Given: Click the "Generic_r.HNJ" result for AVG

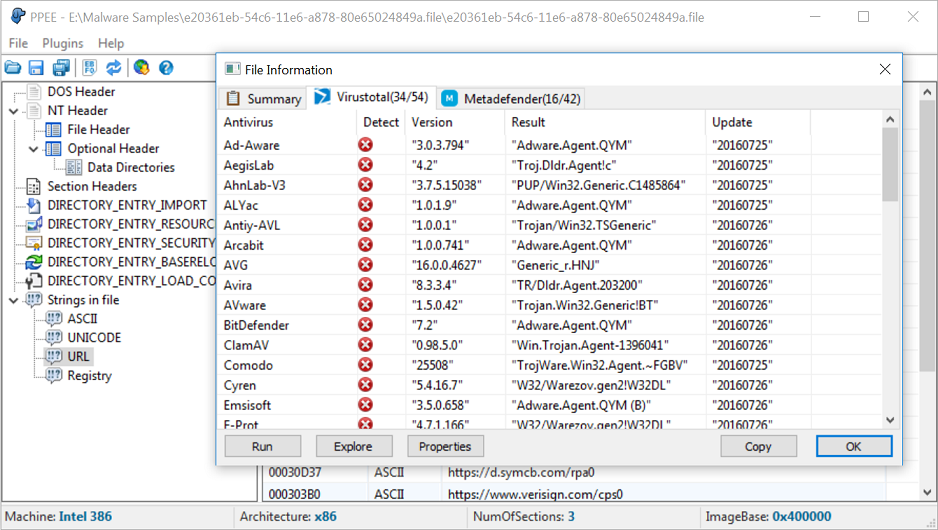Looking at the screenshot, I should coord(555,265).
